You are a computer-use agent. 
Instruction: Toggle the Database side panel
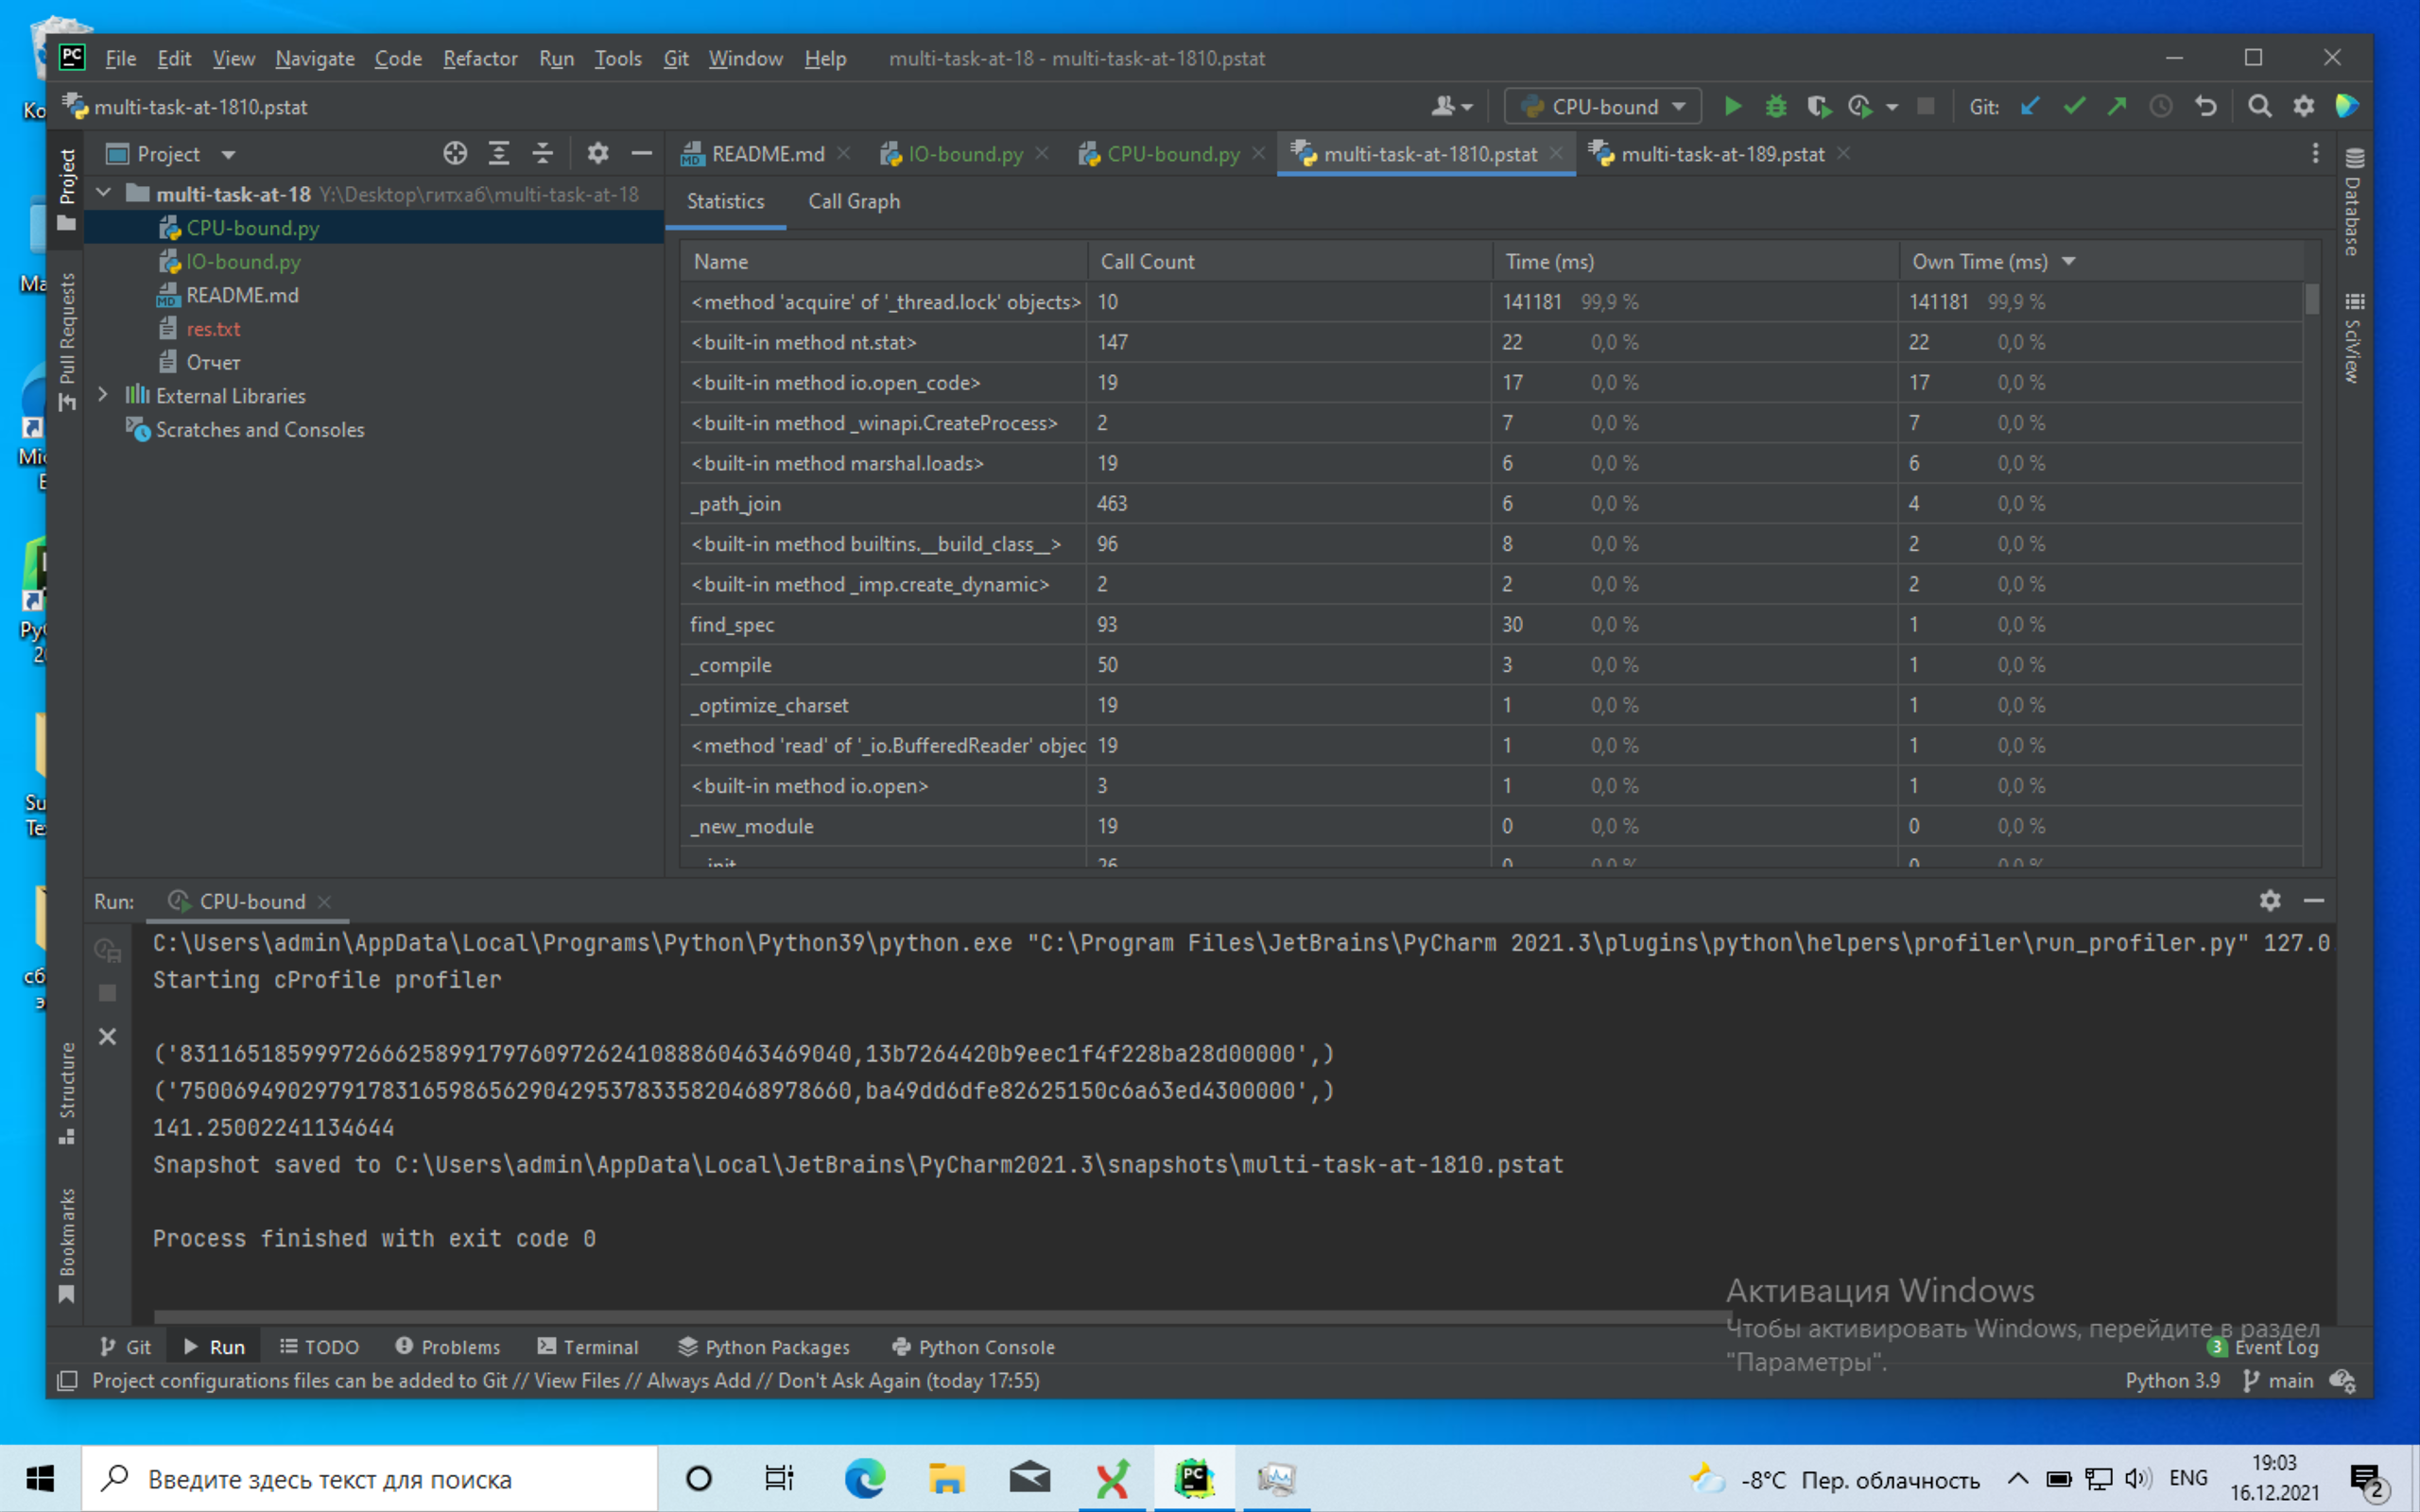click(2353, 203)
